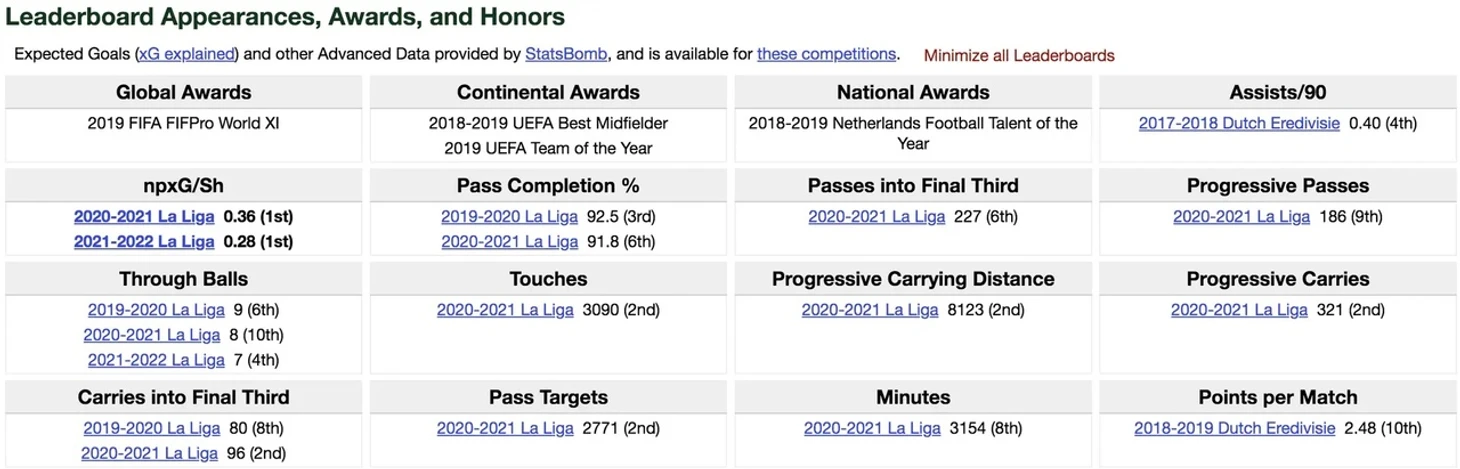Open bold 2020-2021 La Liga under npxG/Sh
Viewport: 1460px width, 469px height.
(144, 216)
